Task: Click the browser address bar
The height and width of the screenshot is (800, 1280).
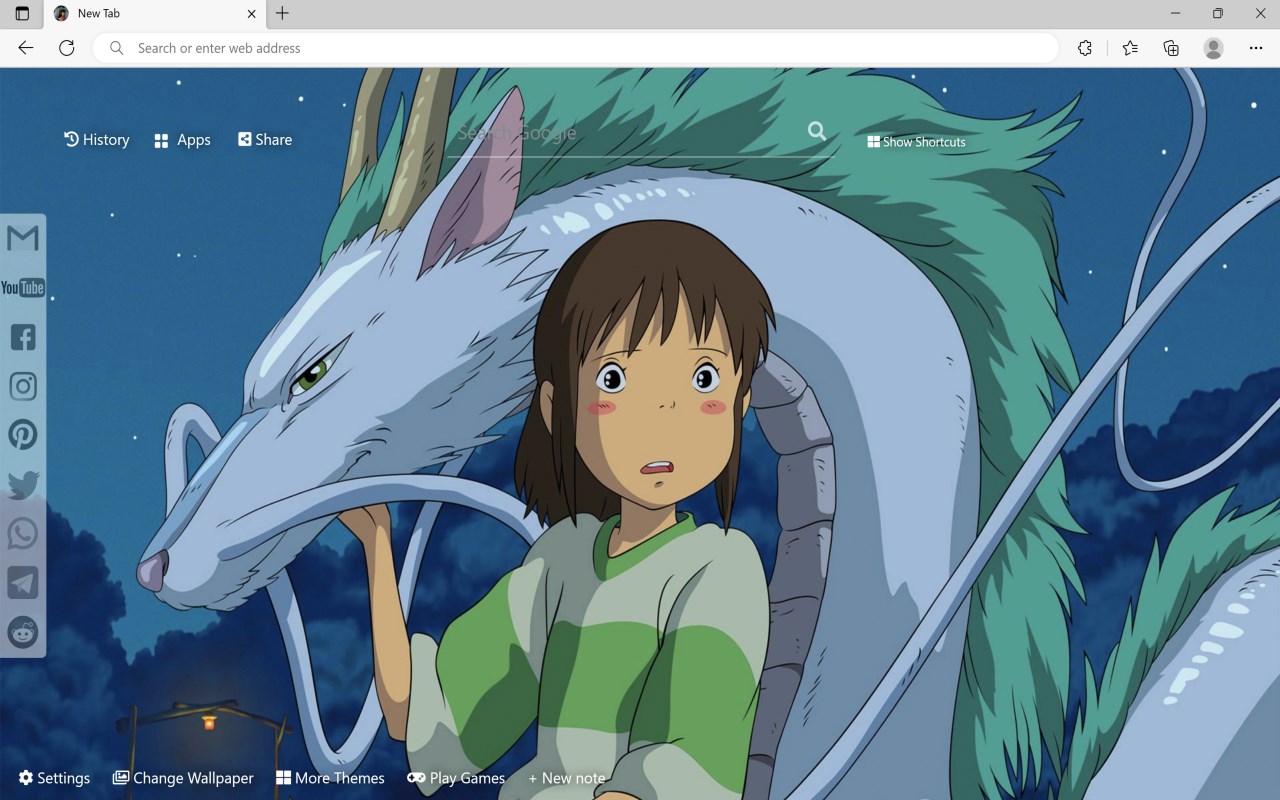Action: [575, 48]
